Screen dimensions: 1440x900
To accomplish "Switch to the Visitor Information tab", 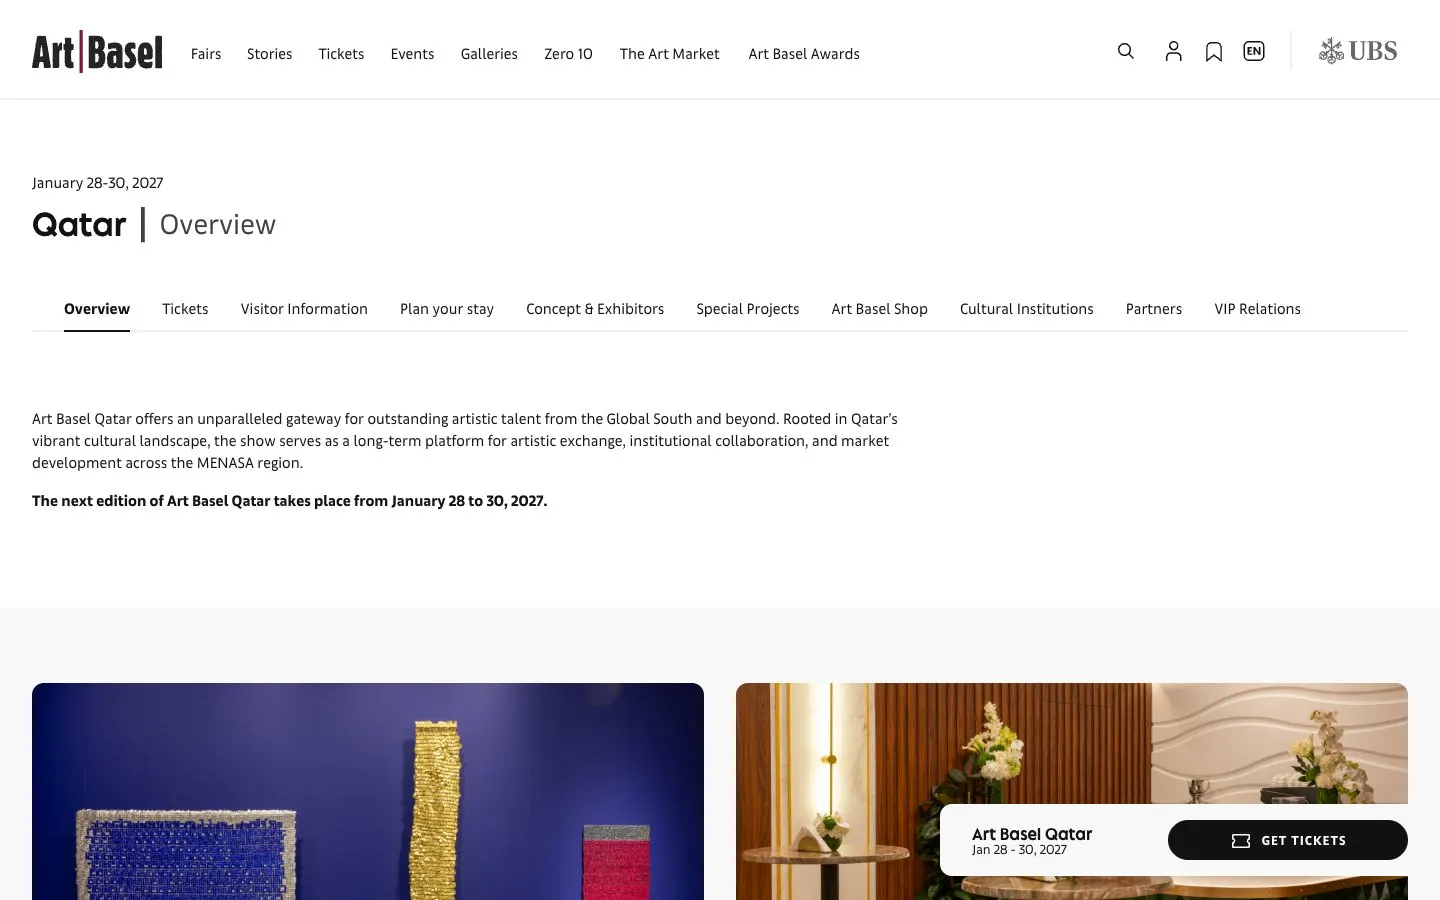I will pyautogui.click(x=304, y=309).
